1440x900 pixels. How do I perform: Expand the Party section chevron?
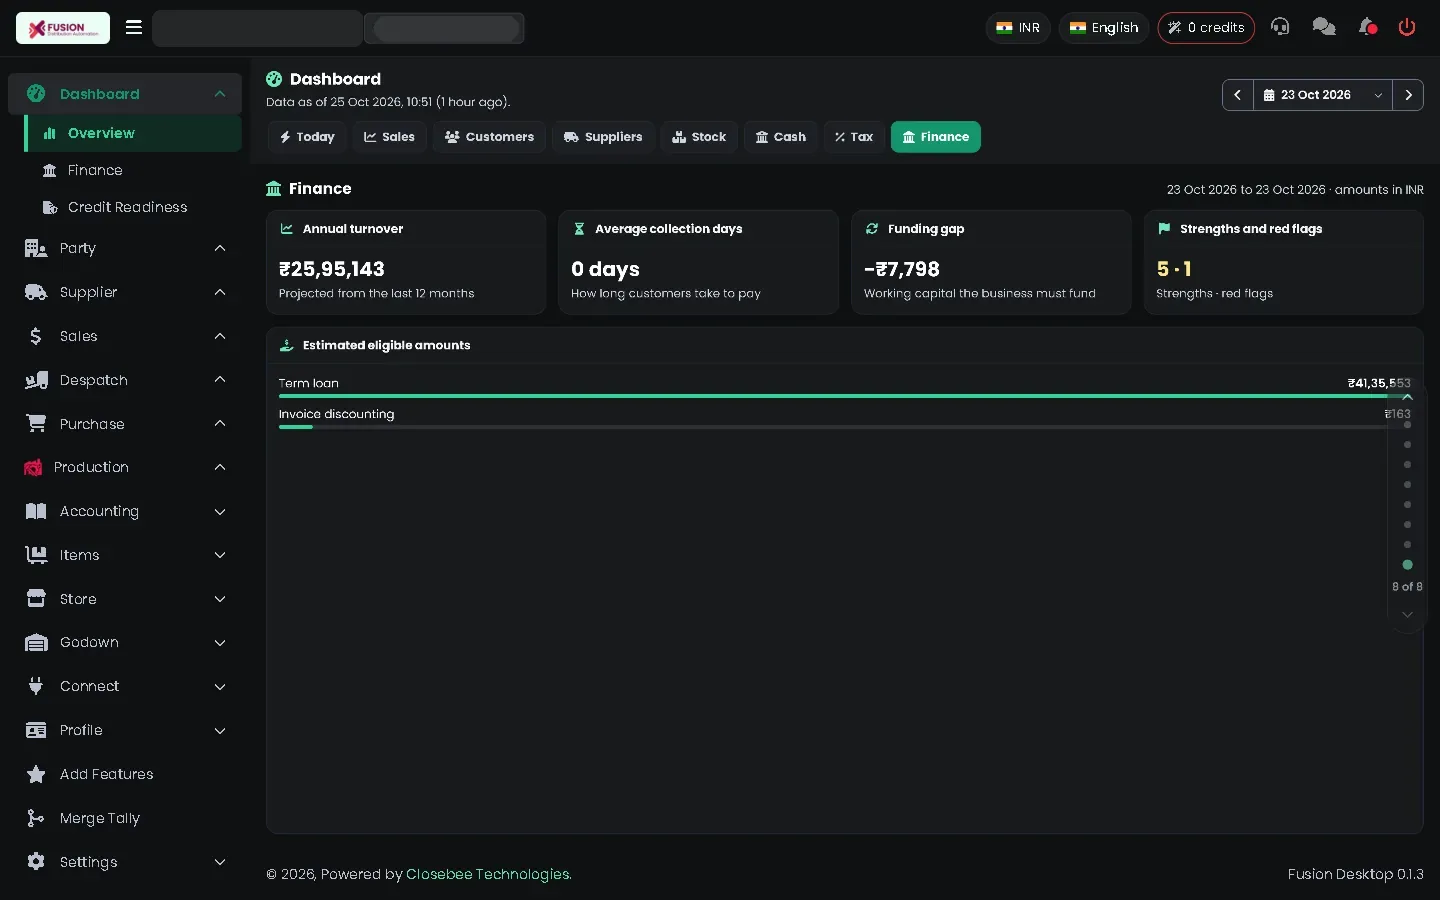tap(220, 248)
